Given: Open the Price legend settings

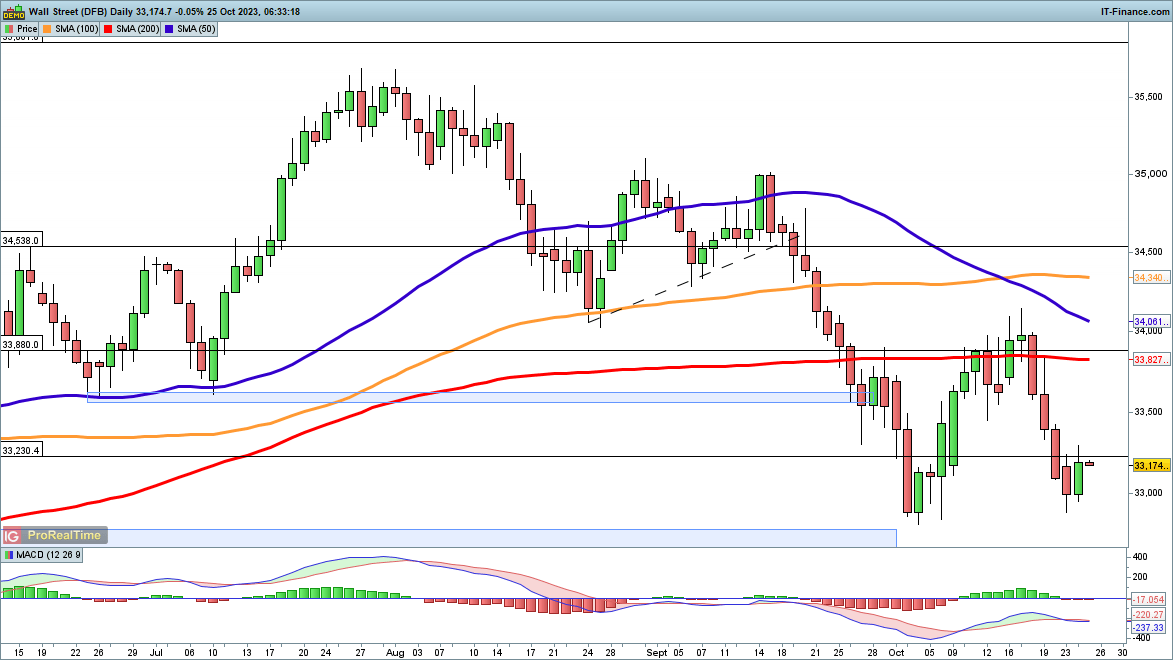Looking at the screenshot, I should [x=21, y=29].
